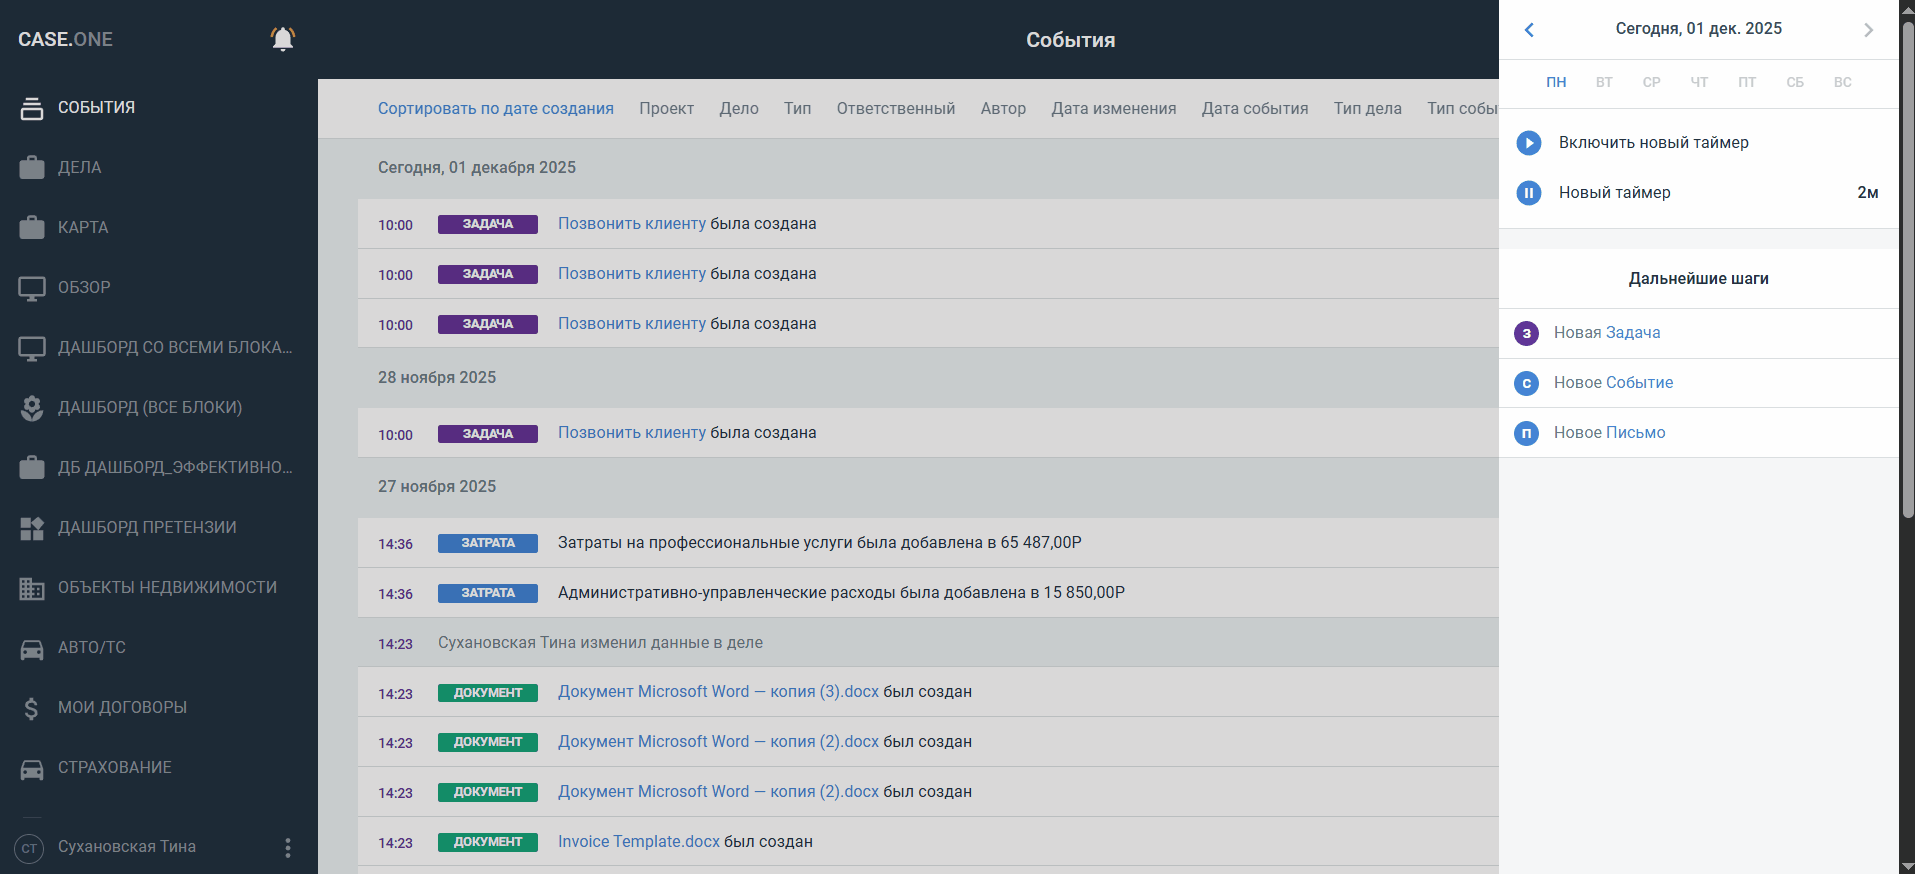Open the Ответственный filter

895,108
